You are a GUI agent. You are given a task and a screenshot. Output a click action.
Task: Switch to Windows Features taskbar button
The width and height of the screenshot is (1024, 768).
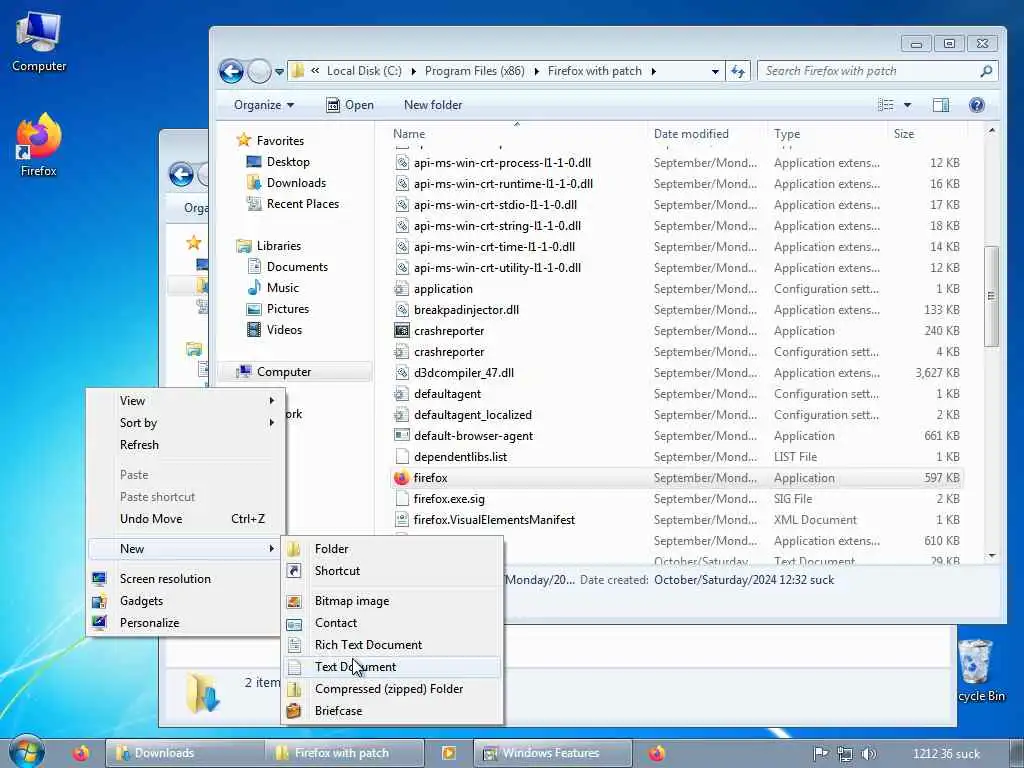point(552,753)
